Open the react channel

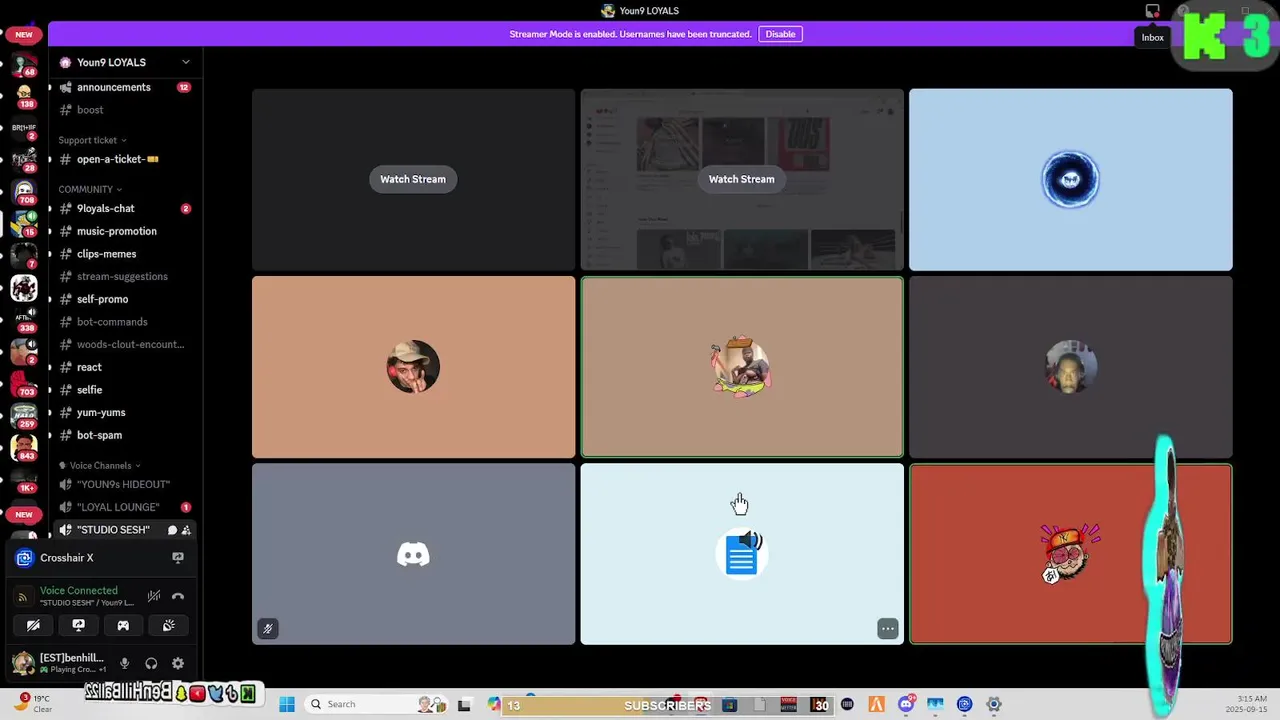tap(124, 367)
